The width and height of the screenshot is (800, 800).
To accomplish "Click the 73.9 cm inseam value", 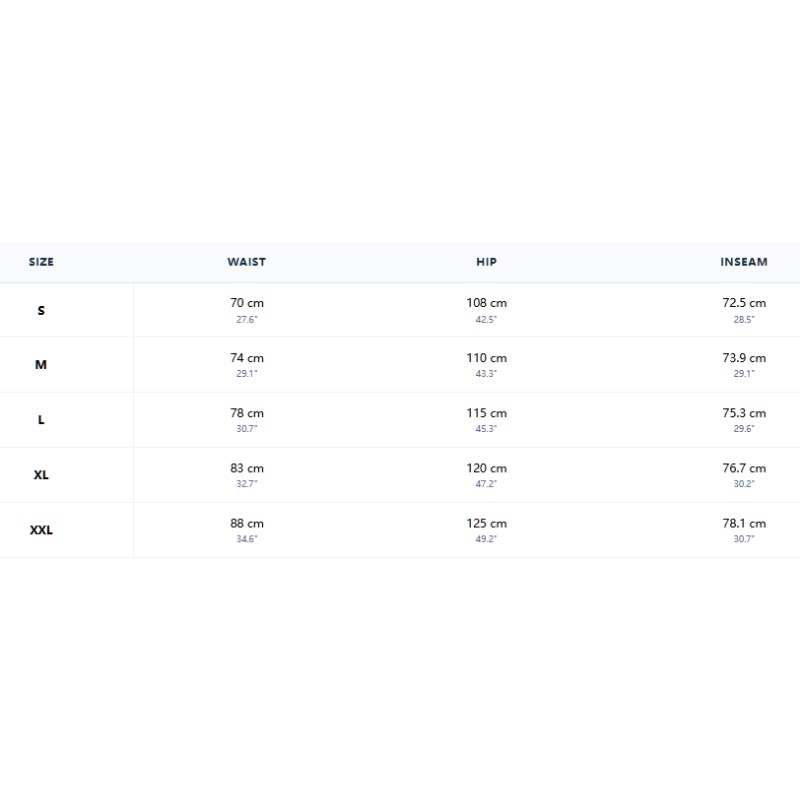I will pos(743,358).
